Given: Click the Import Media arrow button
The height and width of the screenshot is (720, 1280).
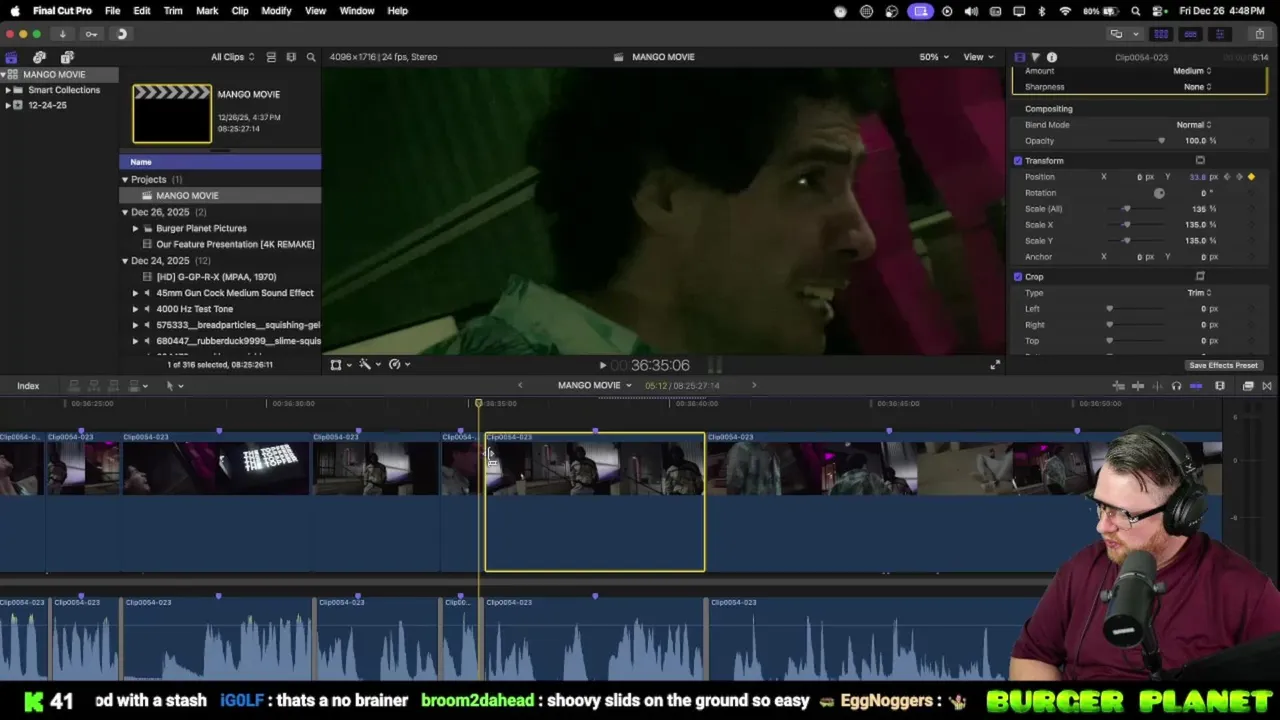Looking at the screenshot, I should coord(62,34).
